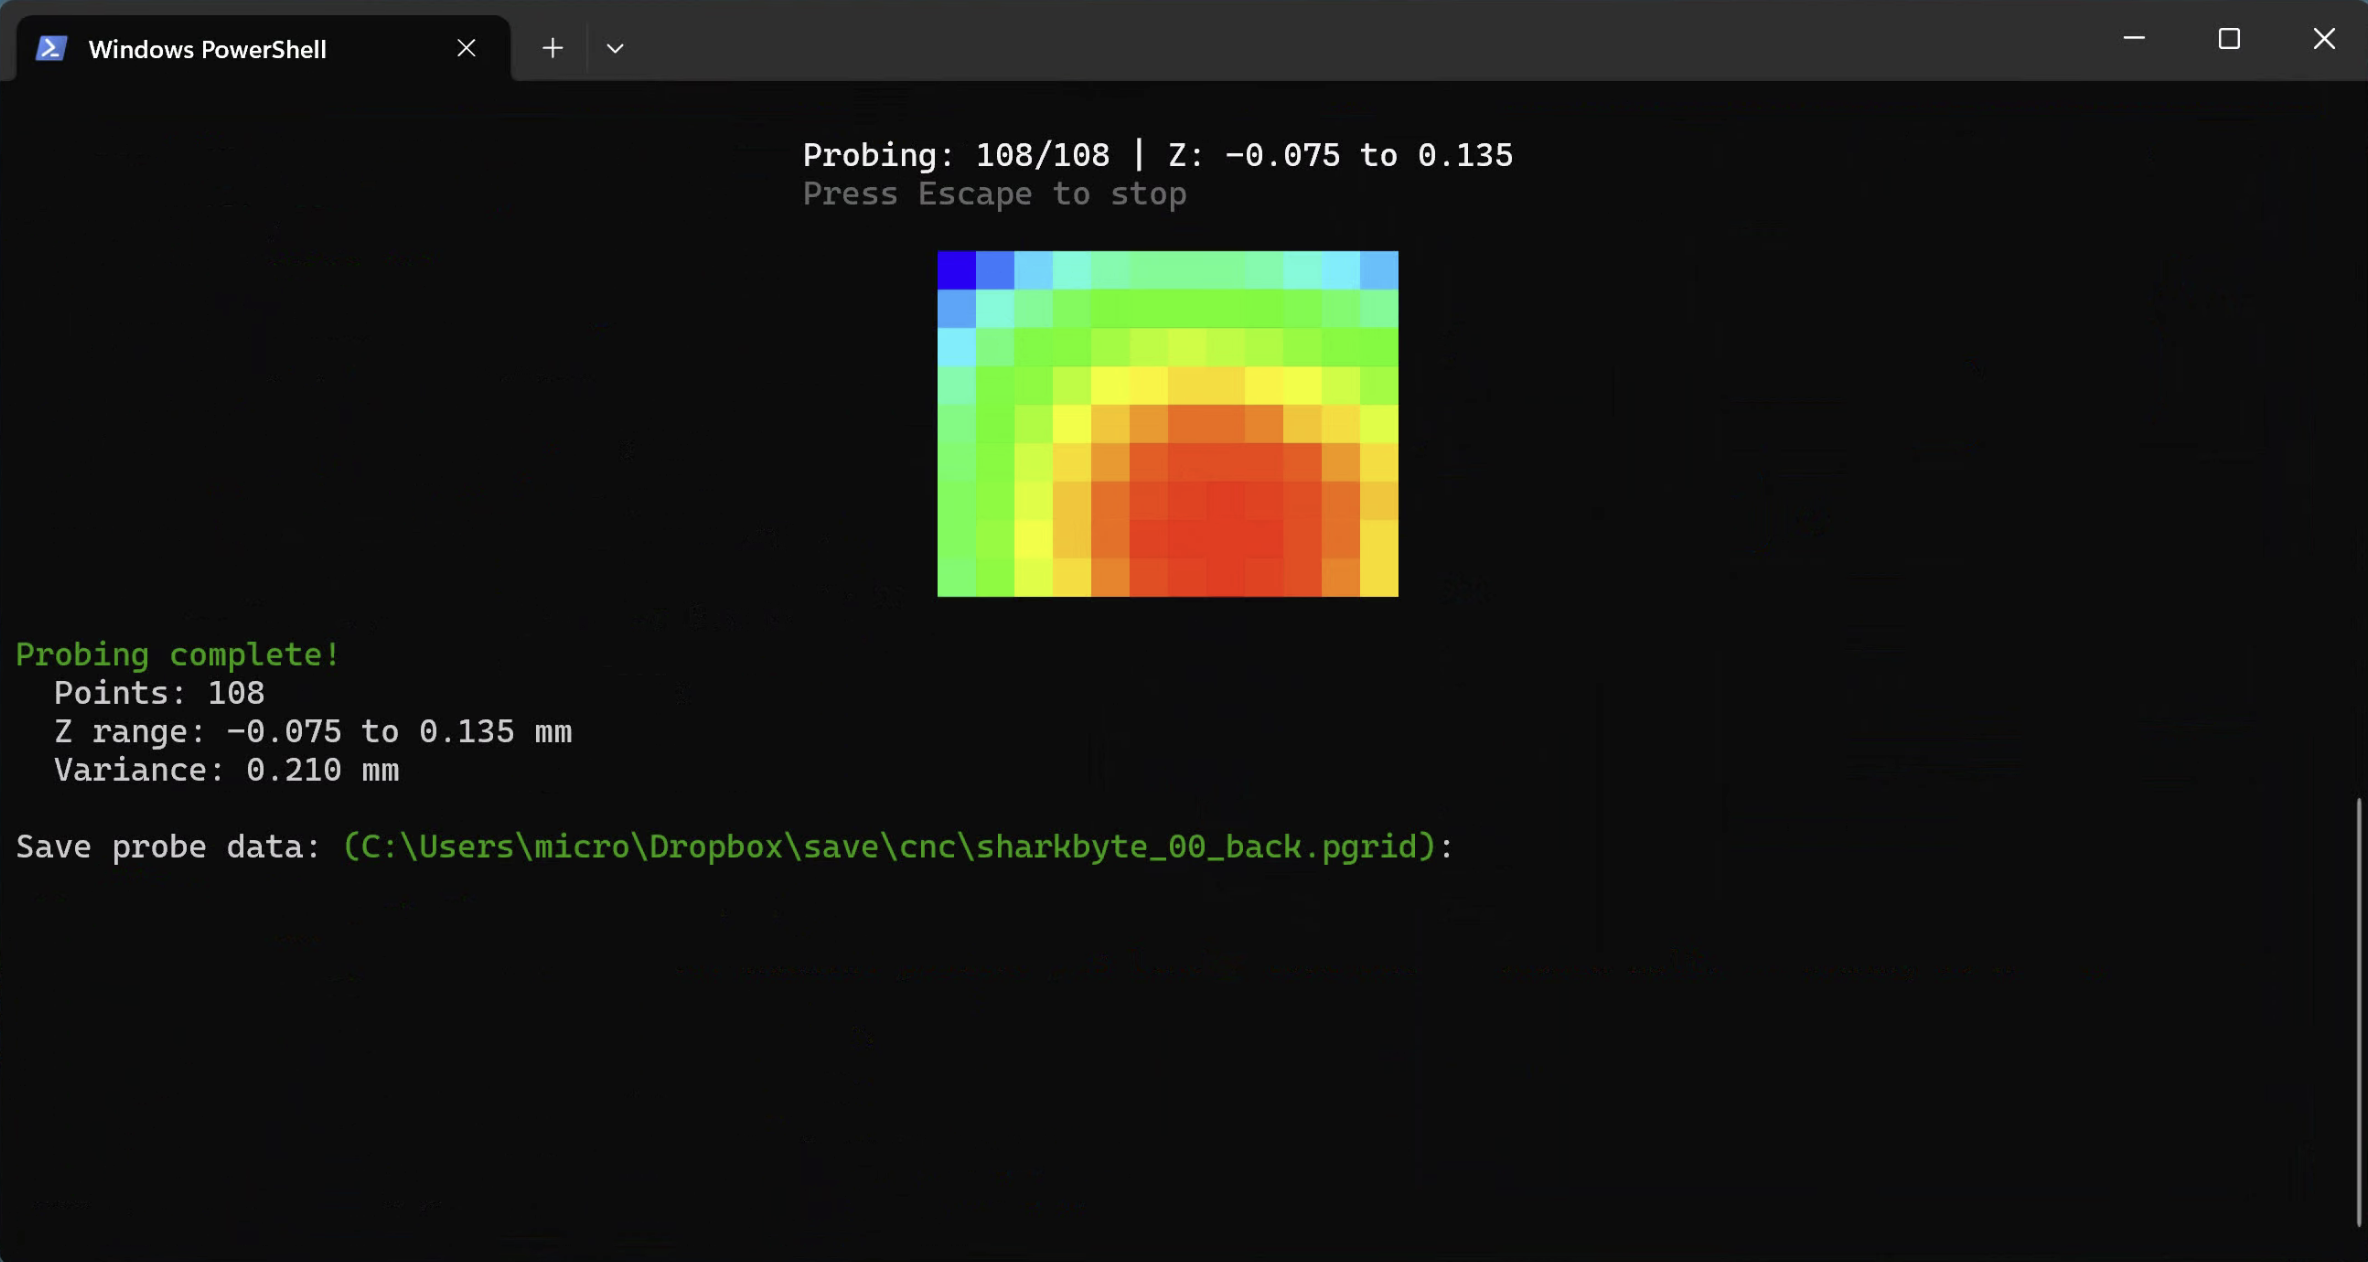Select the Windows PowerShell tab title
The image size is (2368, 1262).
point(207,47)
